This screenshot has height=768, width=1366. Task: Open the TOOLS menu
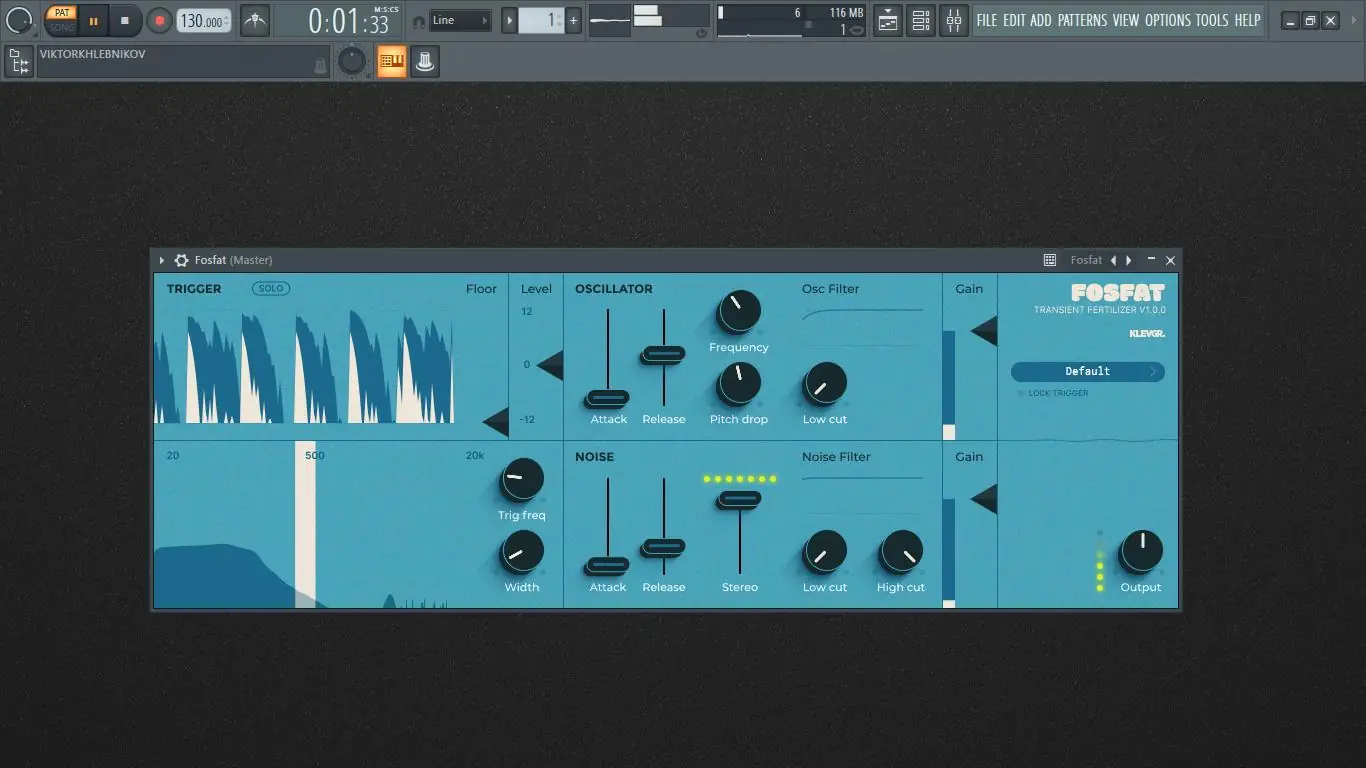1212,20
